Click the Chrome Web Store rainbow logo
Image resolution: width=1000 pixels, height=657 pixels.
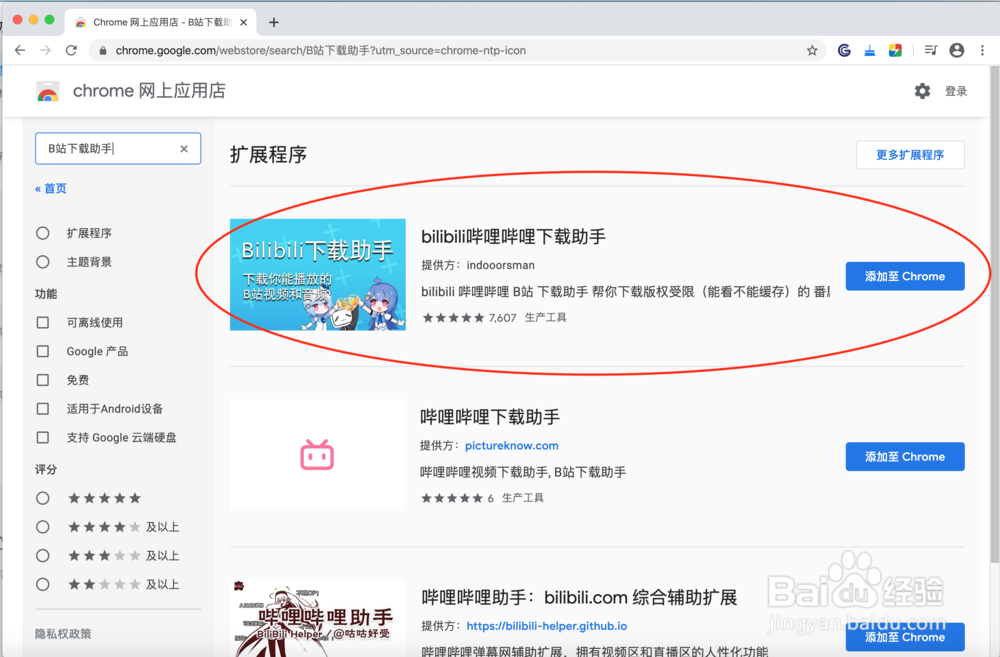pos(48,92)
